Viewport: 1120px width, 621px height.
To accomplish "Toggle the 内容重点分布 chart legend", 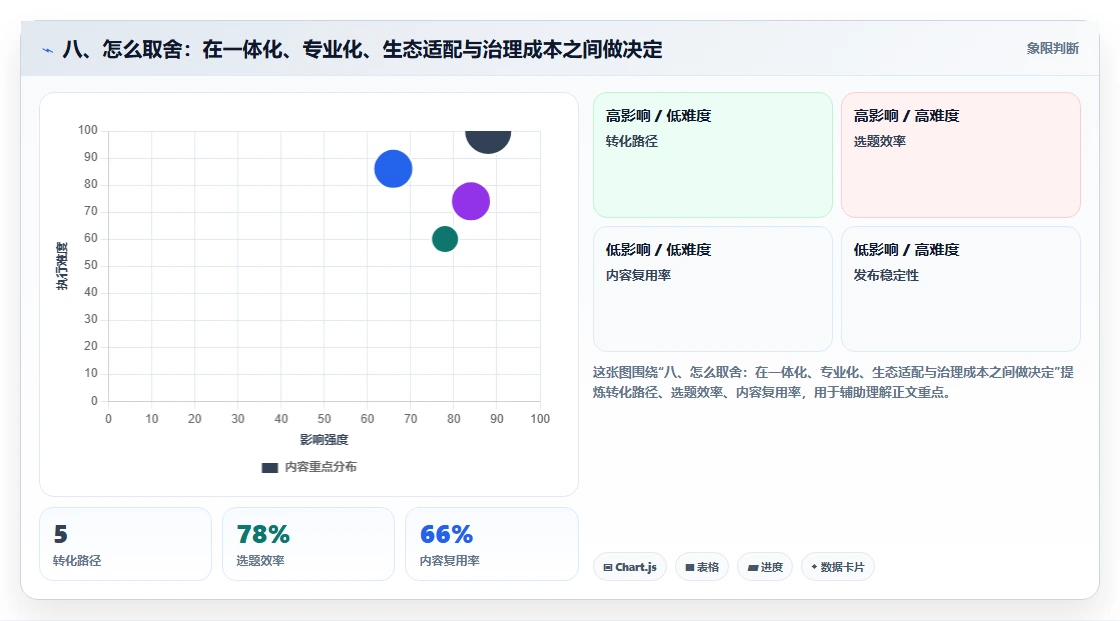I will coord(309,467).
